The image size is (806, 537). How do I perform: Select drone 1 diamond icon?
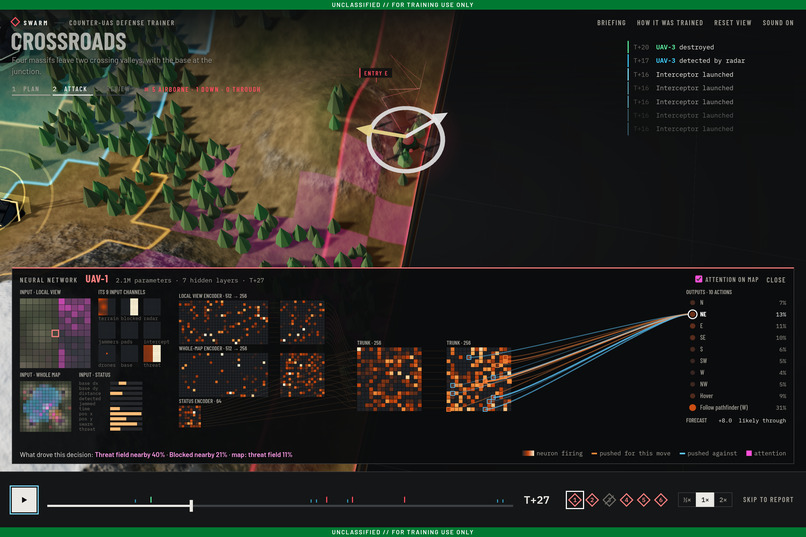coord(575,499)
